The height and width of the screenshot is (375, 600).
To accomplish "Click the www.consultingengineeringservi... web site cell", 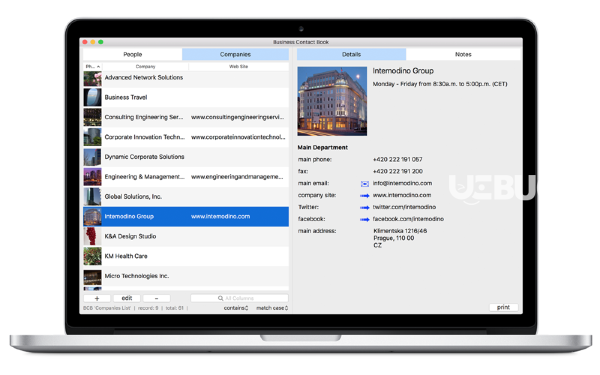I will click(x=238, y=117).
